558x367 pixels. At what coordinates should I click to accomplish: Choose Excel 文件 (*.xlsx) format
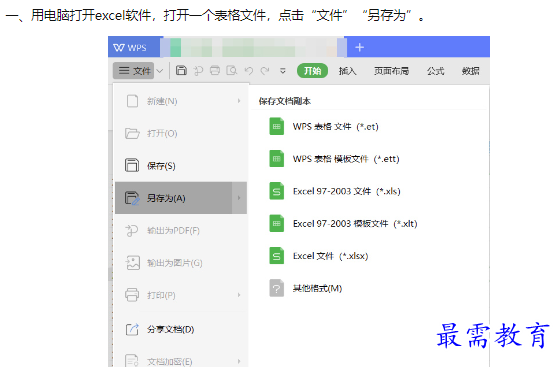click(x=319, y=256)
